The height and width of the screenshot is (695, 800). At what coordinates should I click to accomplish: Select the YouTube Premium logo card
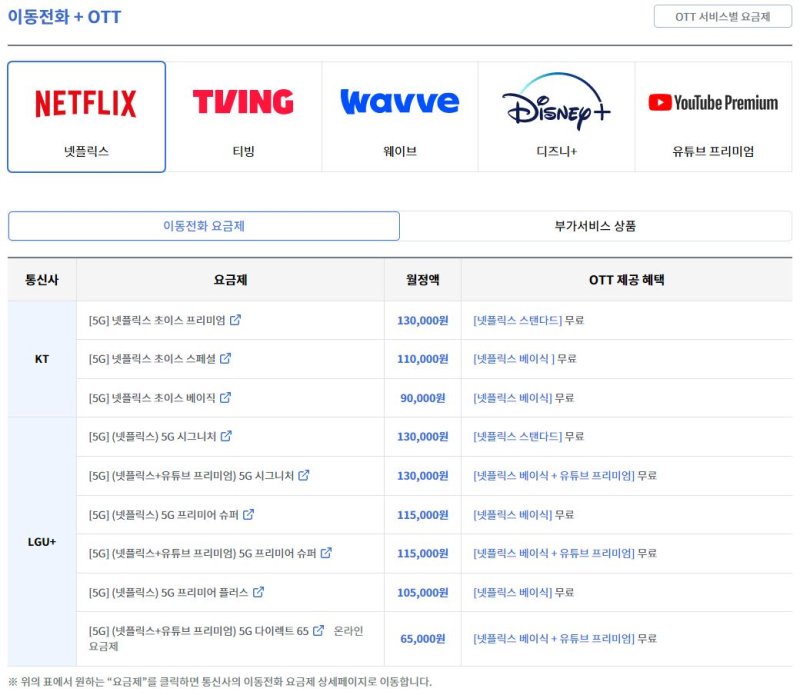pos(713,117)
